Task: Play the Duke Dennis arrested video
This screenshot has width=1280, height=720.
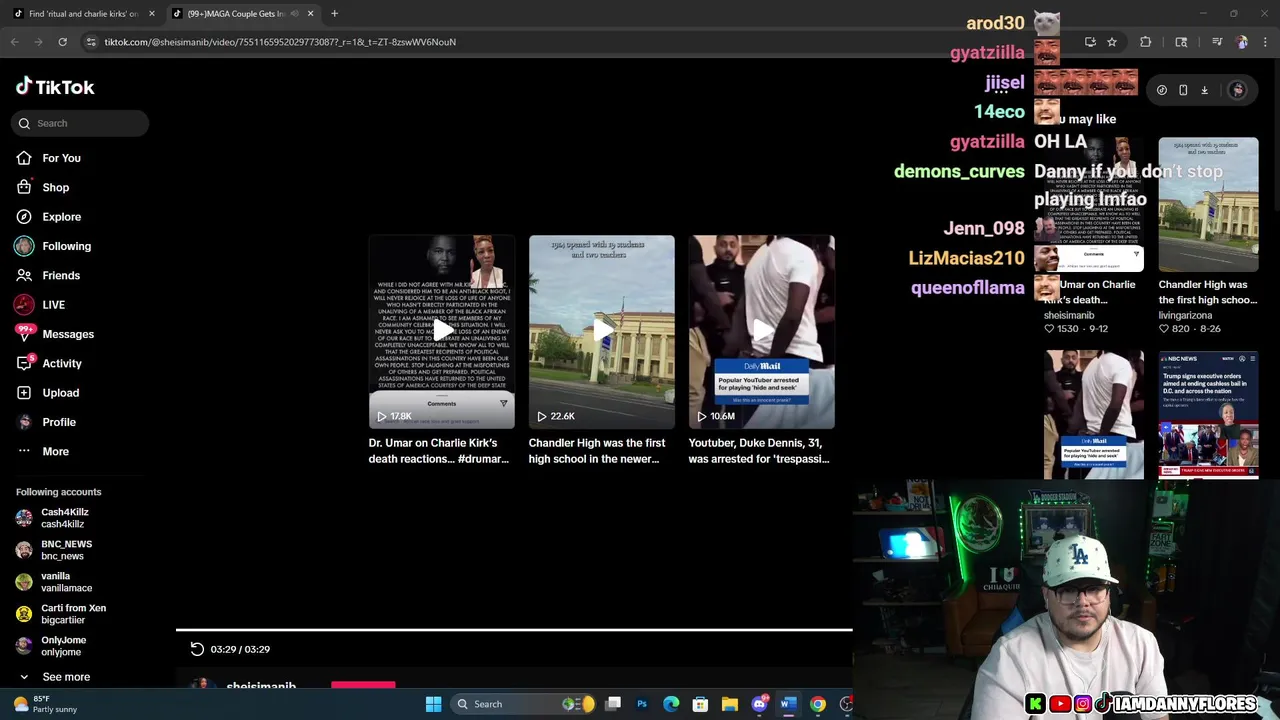Action: (x=762, y=332)
